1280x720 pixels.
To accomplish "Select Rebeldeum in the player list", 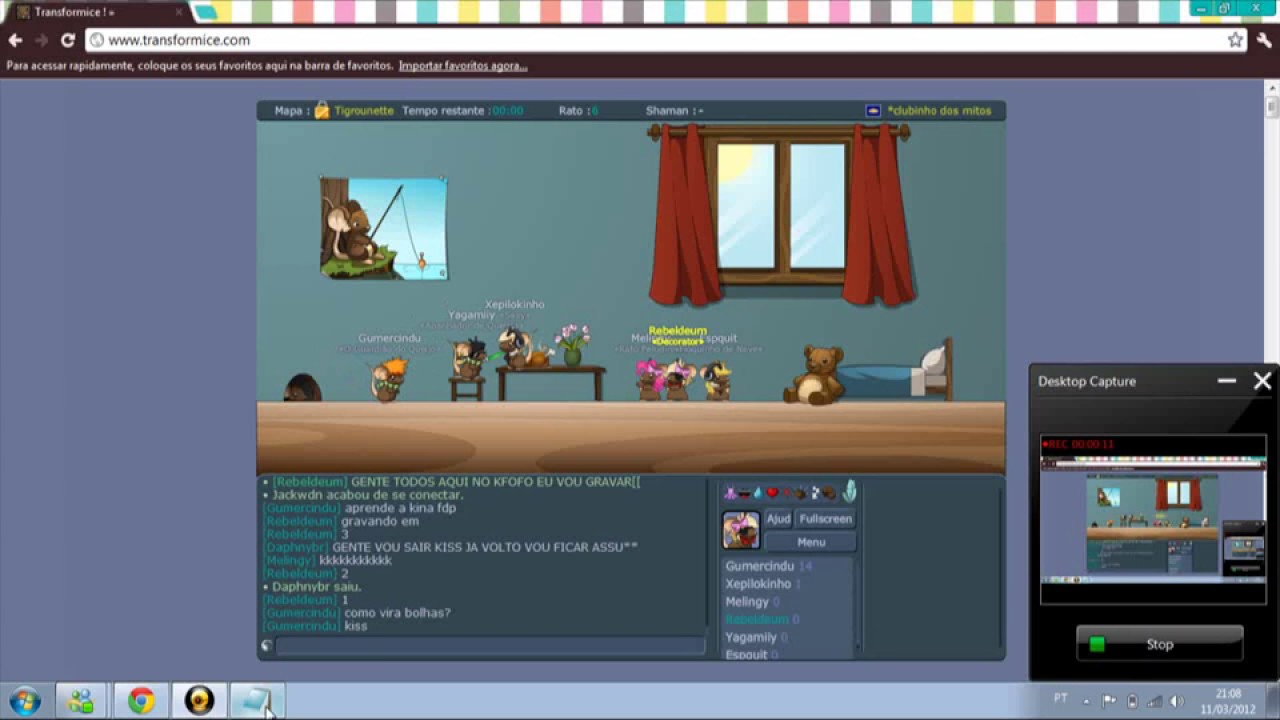I will tap(762, 619).
